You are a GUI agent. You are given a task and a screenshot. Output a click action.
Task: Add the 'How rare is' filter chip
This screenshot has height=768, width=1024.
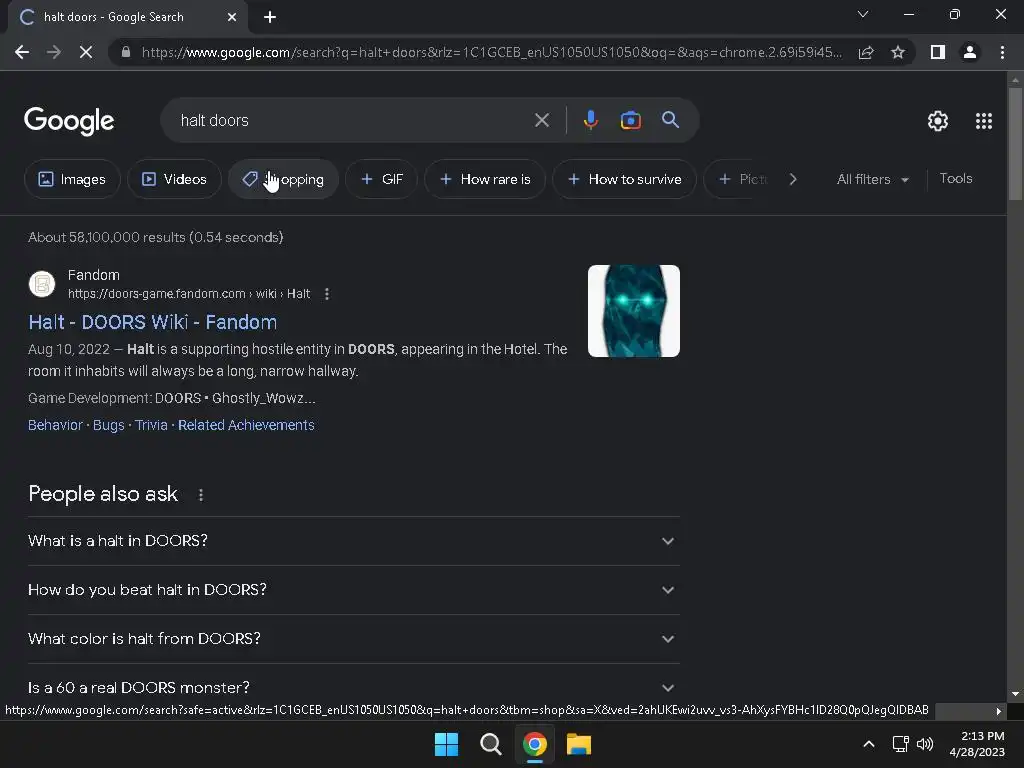pyautogui.click(x=485, y=179)
